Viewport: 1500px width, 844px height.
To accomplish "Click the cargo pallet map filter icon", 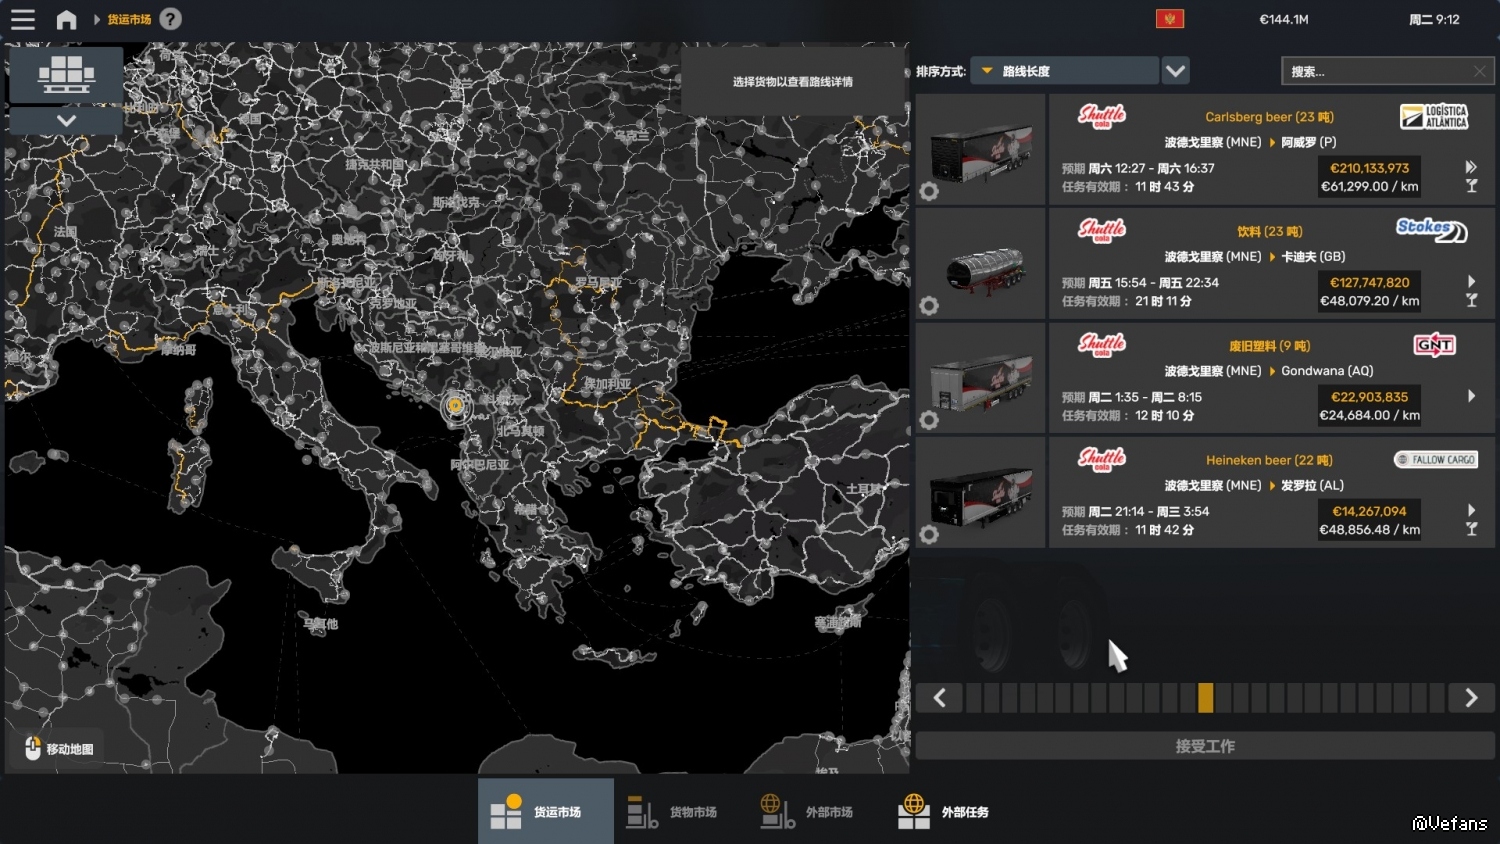I will coord(66,75).
